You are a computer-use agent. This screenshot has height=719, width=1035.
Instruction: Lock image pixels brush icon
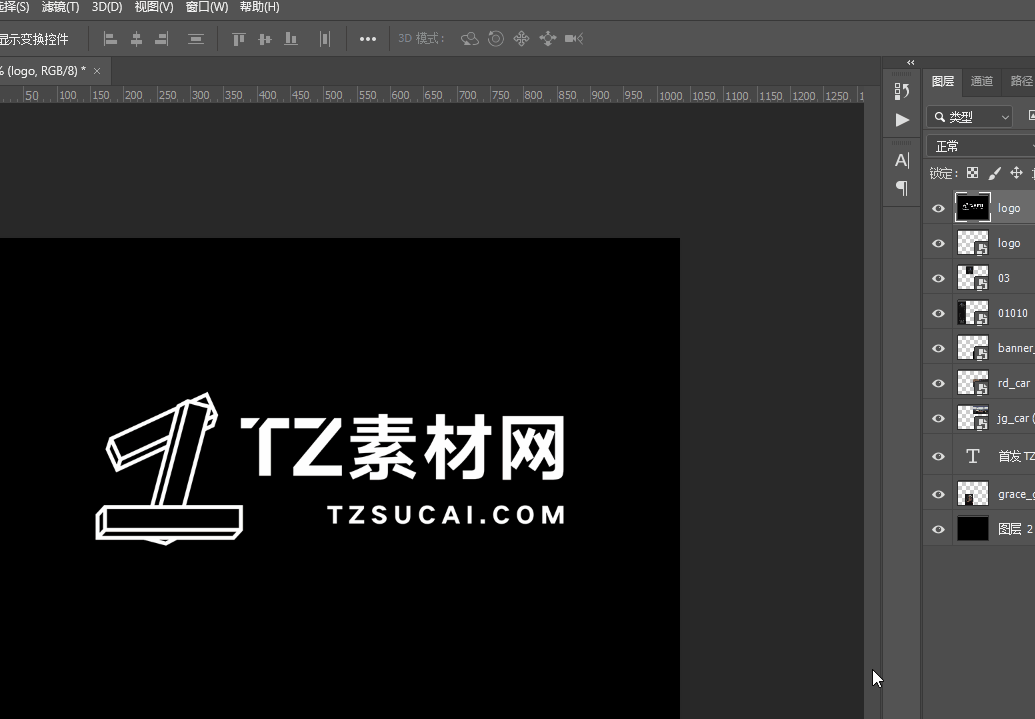pyautogui.click(x=994, y=173)
